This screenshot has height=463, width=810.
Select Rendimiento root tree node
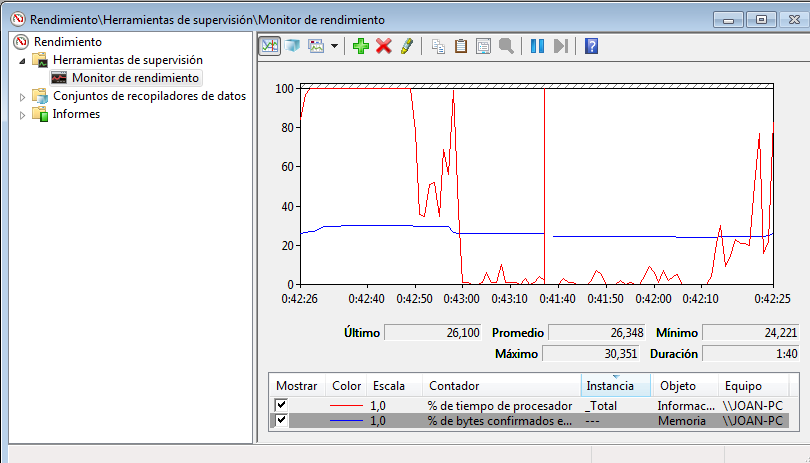(x=68, y=42)
